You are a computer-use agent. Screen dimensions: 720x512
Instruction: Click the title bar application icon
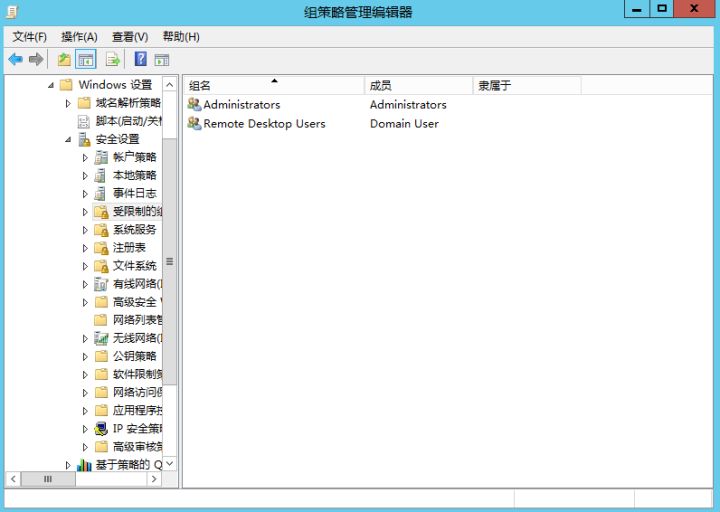pos(11,11)
